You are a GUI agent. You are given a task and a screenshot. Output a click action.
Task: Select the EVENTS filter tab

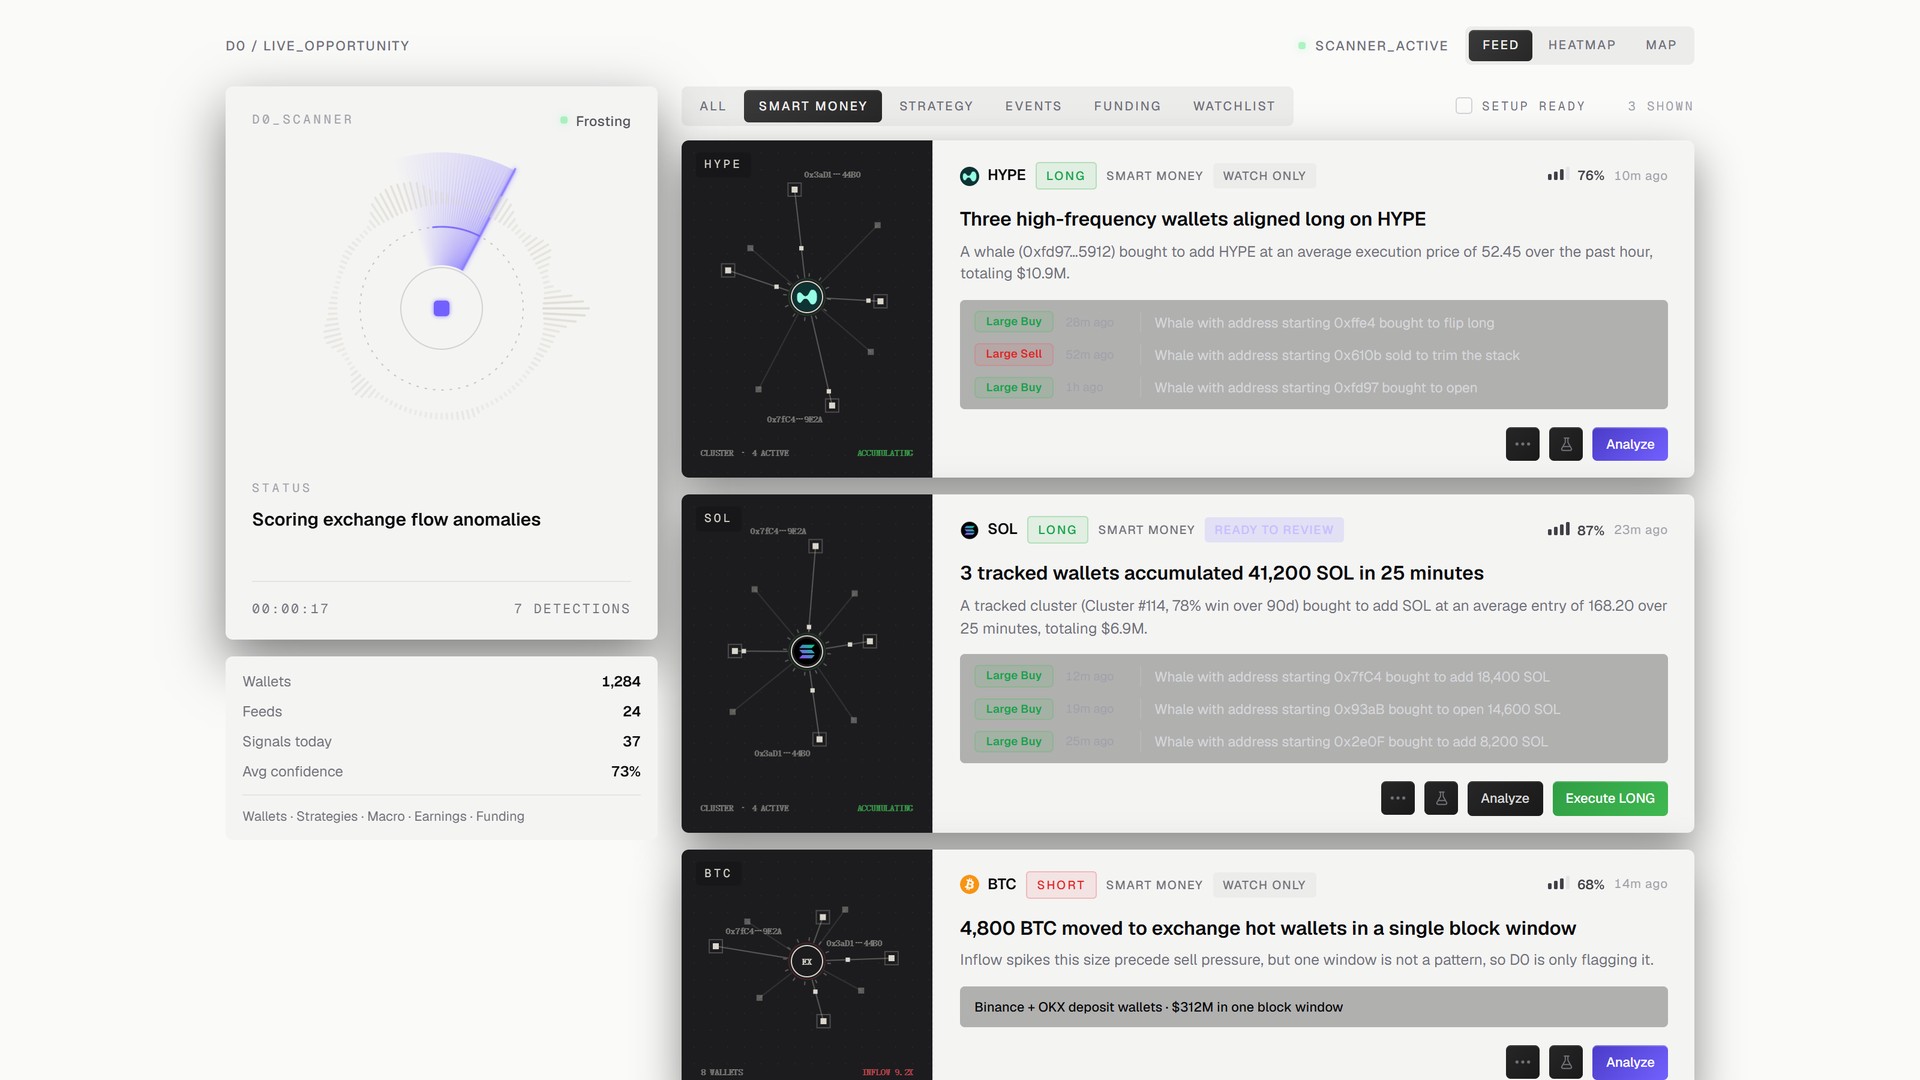1033,106
